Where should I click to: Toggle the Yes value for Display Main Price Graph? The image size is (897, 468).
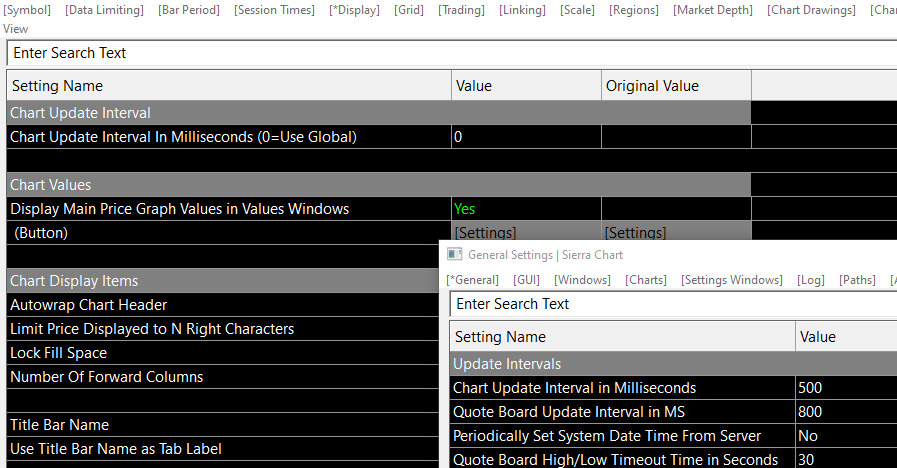(526, 209)
